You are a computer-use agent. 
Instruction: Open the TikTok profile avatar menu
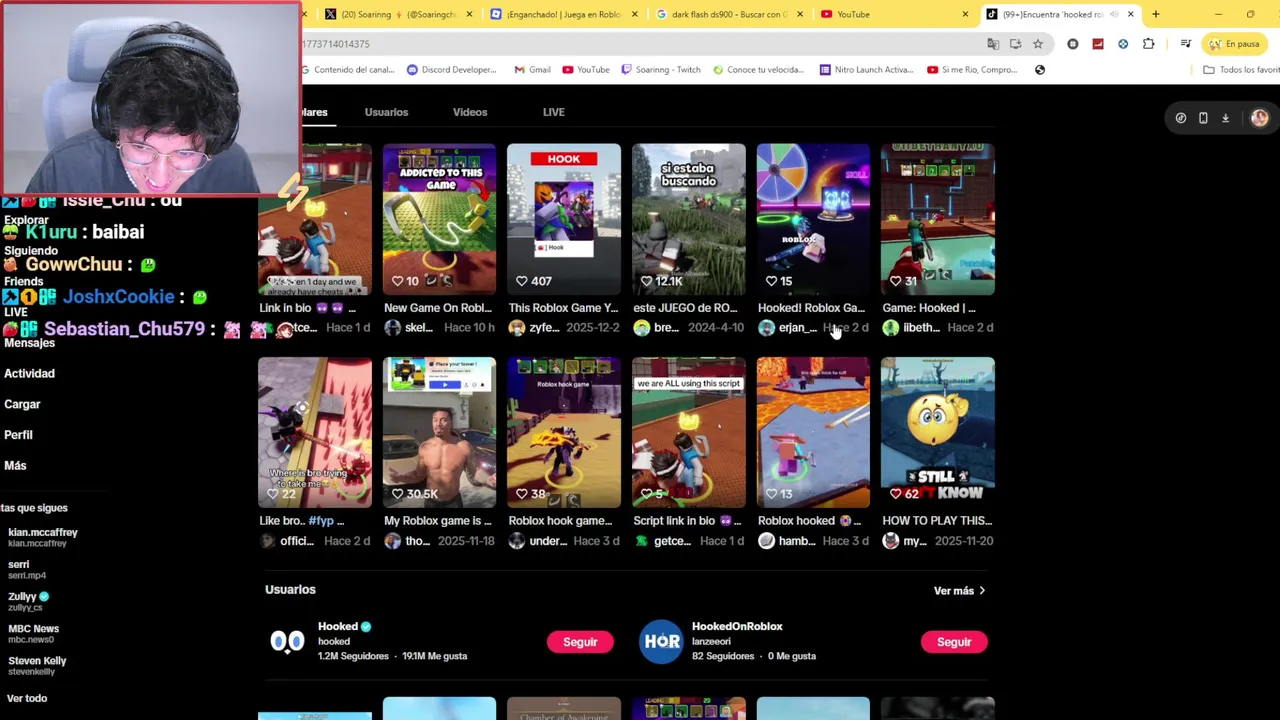[1259, 118]
